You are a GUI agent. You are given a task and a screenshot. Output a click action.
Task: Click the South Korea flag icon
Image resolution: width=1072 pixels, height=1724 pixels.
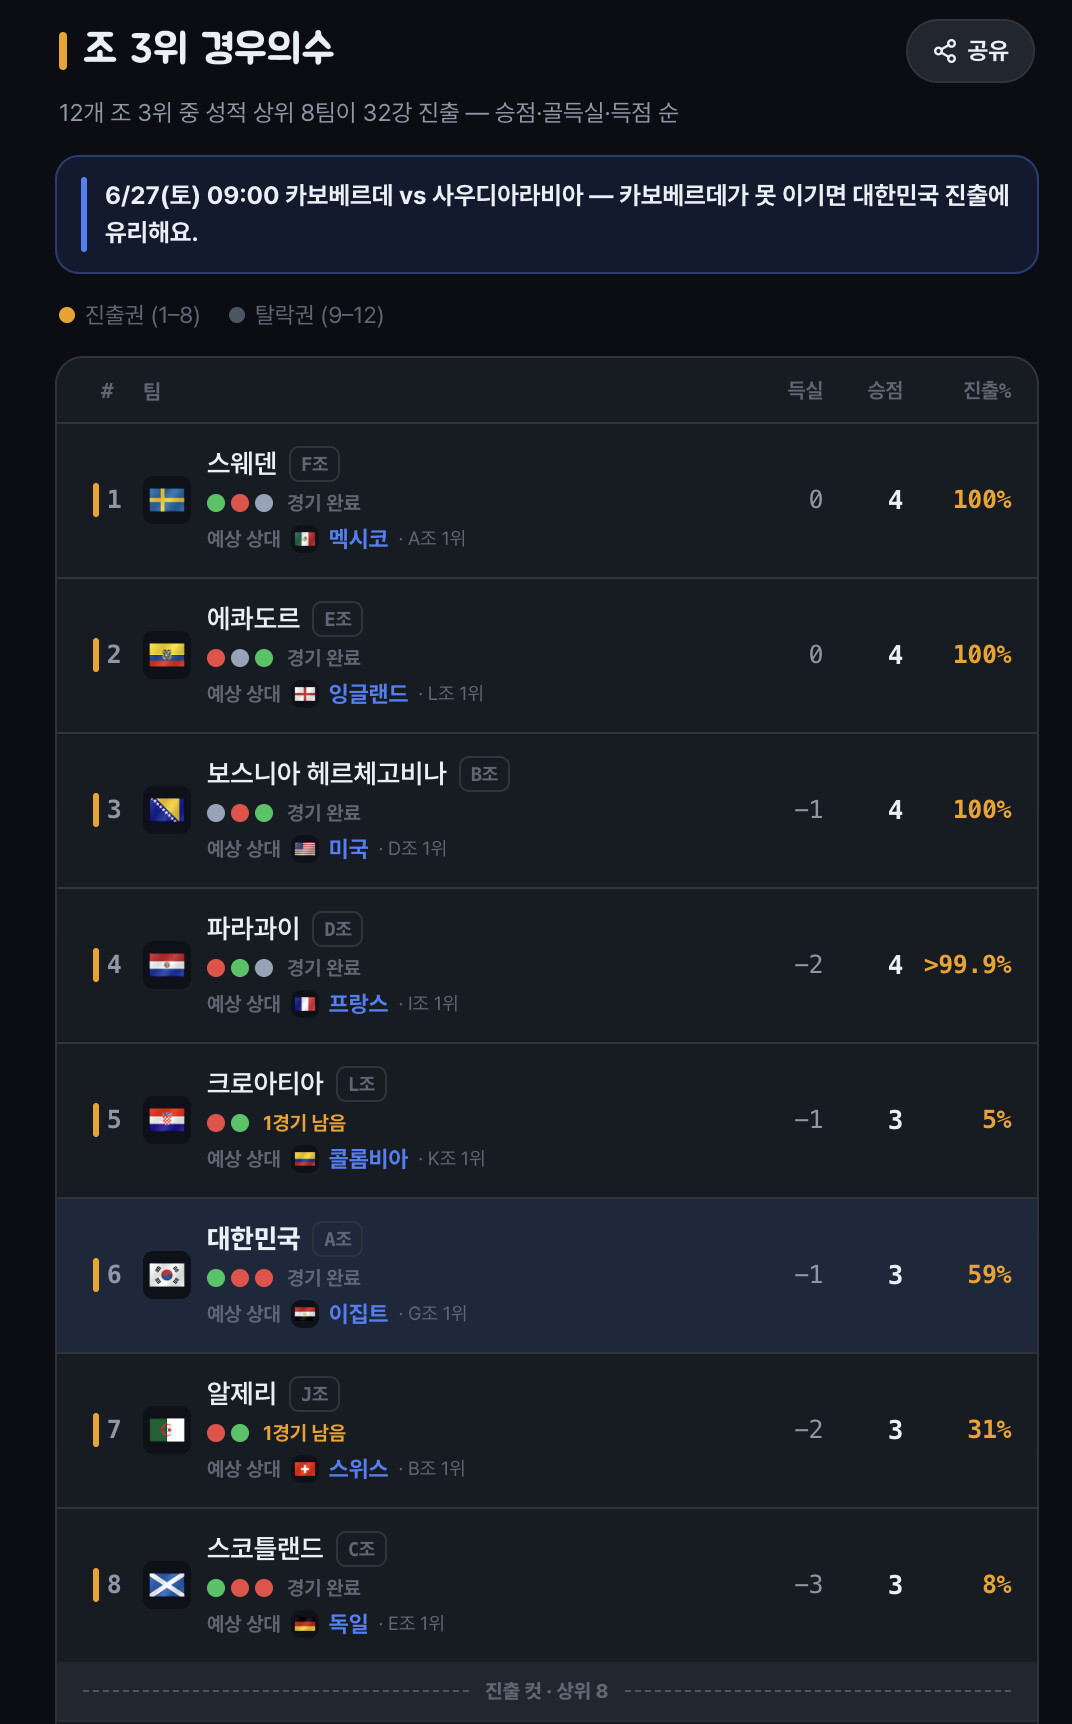pyautogui.click(x=167, y=1275)
